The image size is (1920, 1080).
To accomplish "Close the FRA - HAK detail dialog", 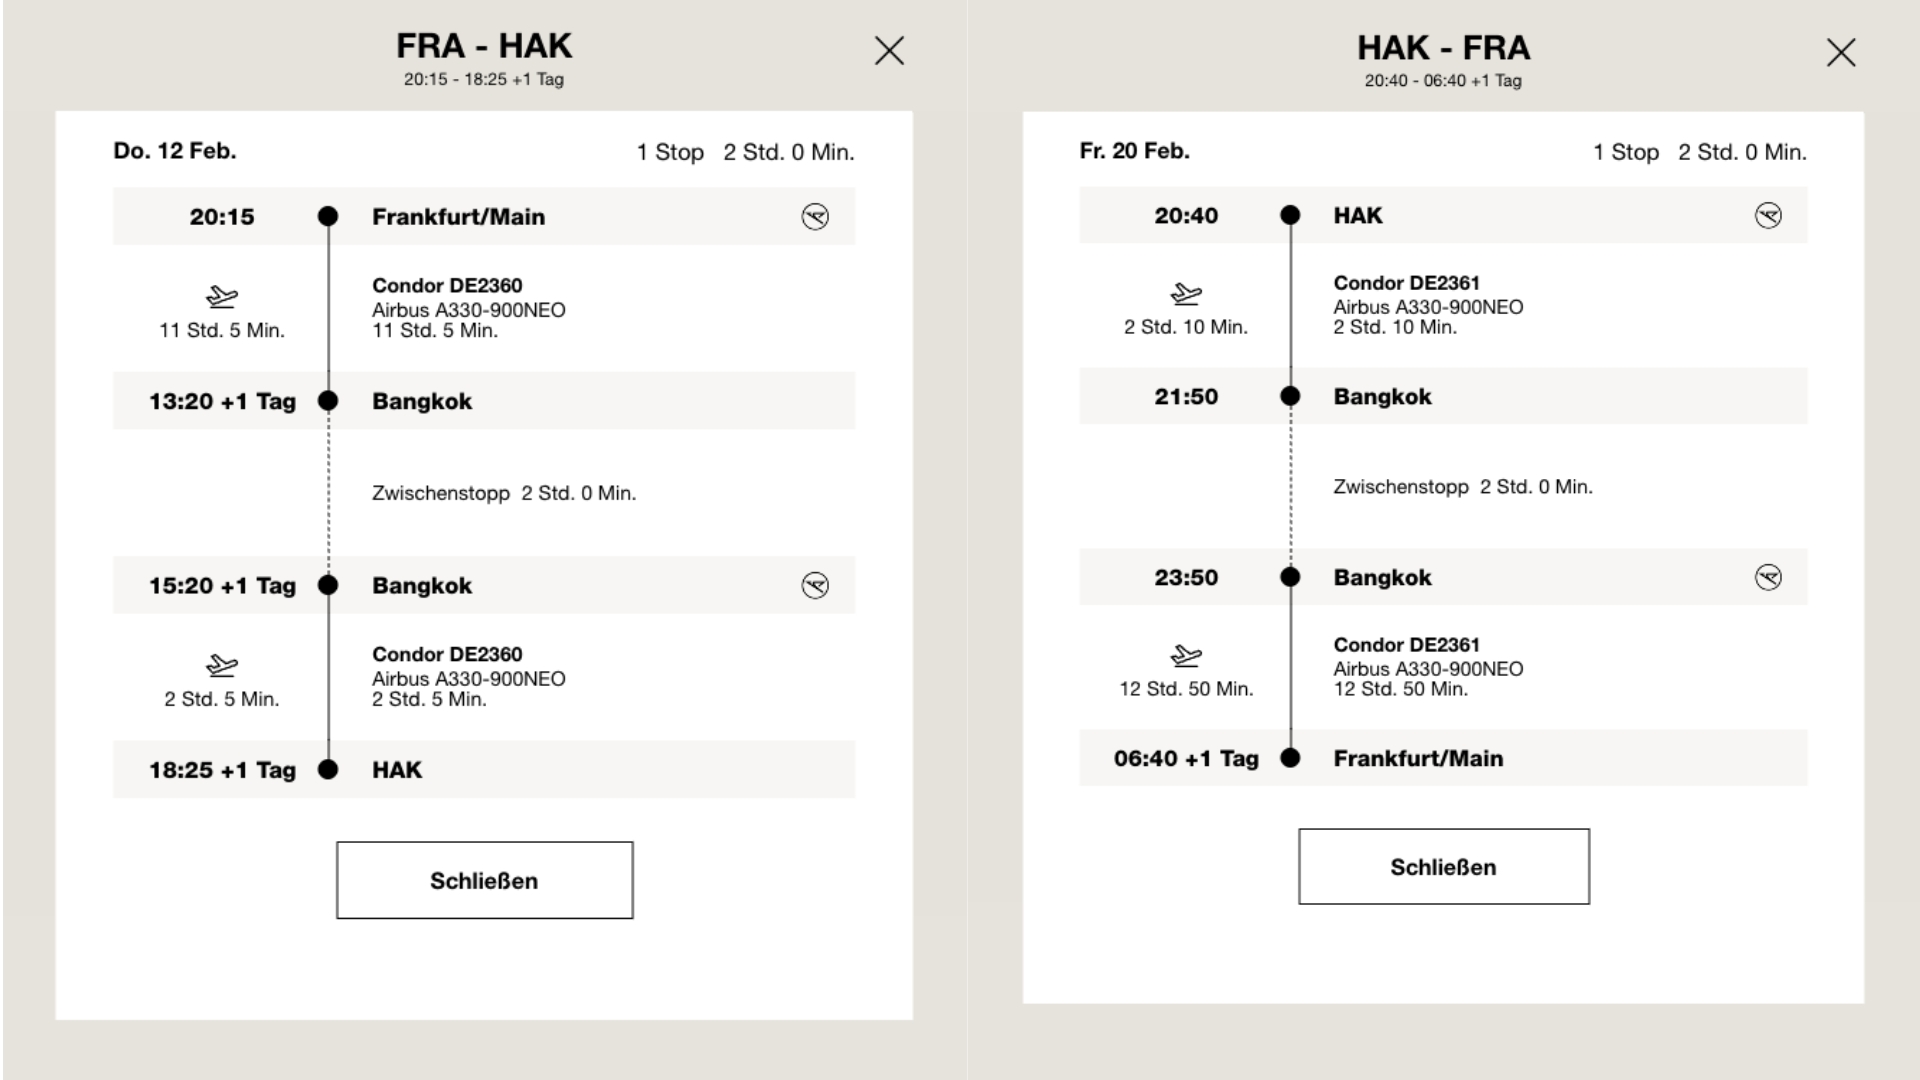I will (x=889, y=51).
